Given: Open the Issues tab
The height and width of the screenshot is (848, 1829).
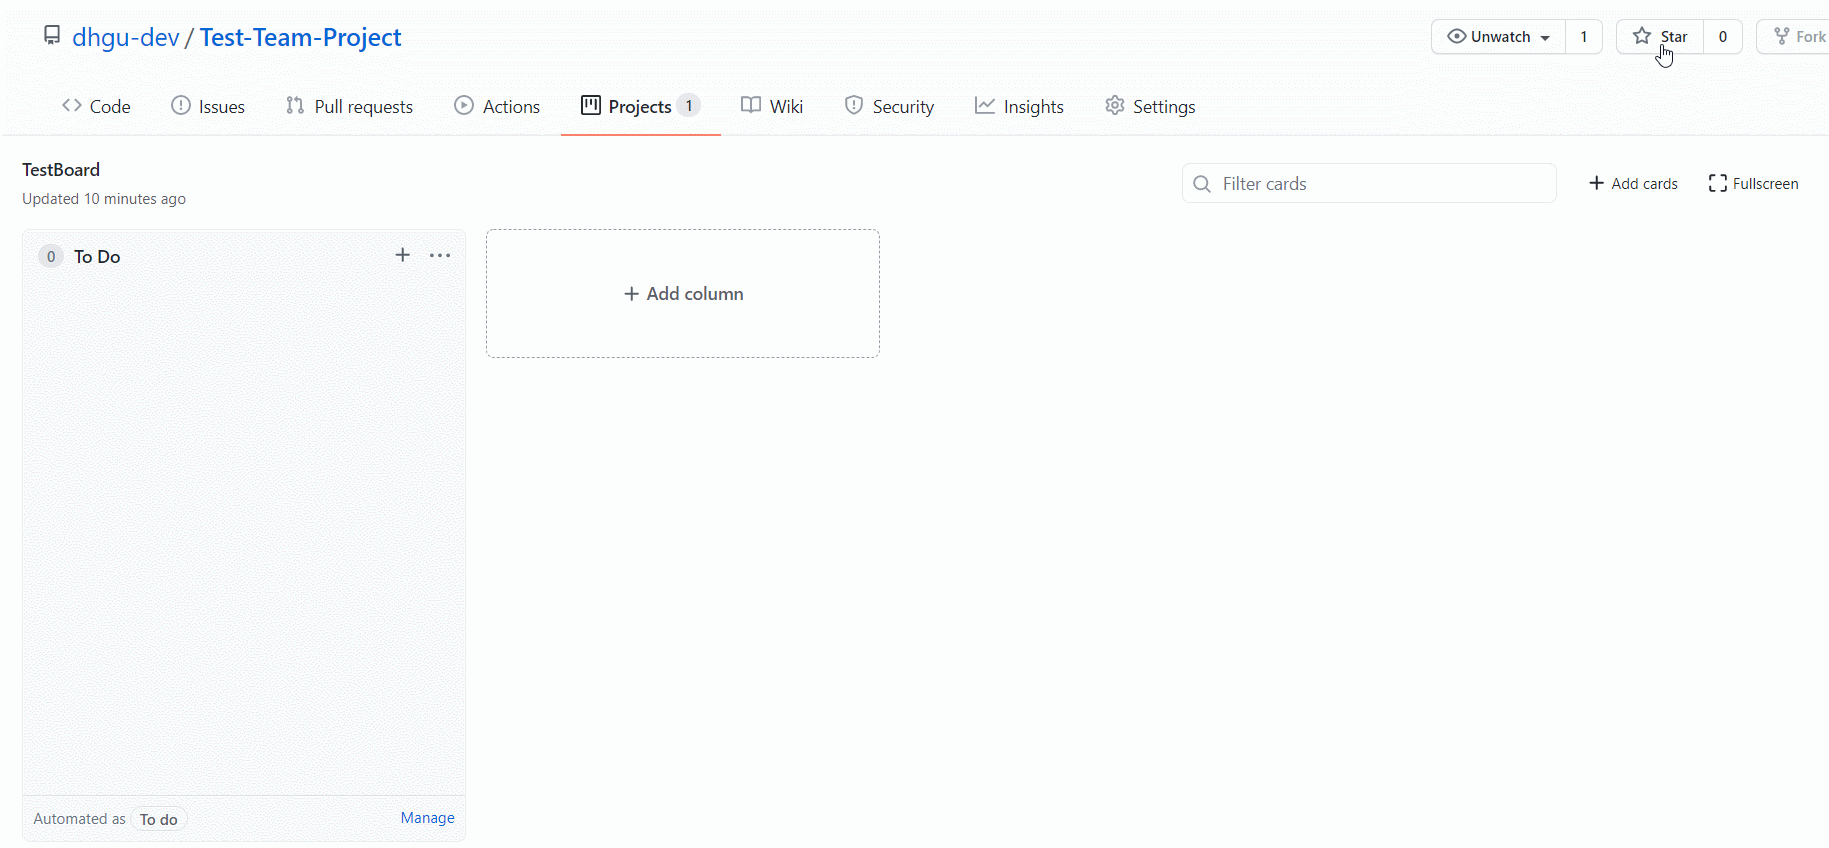Looking at the screenshot, I should click(x=208, y=106).
